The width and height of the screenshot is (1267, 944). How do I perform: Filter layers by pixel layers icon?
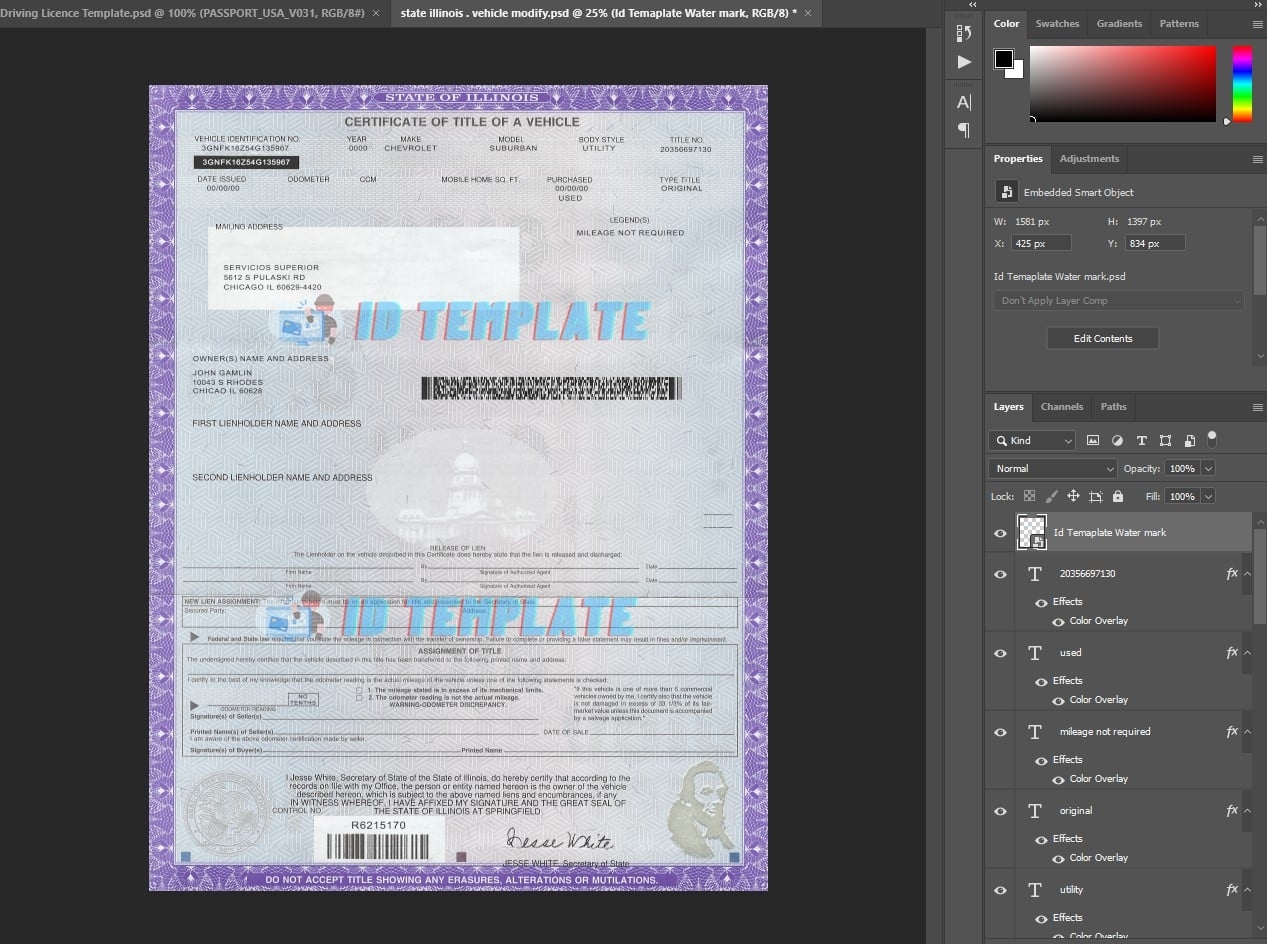[x=1093, y=440]
